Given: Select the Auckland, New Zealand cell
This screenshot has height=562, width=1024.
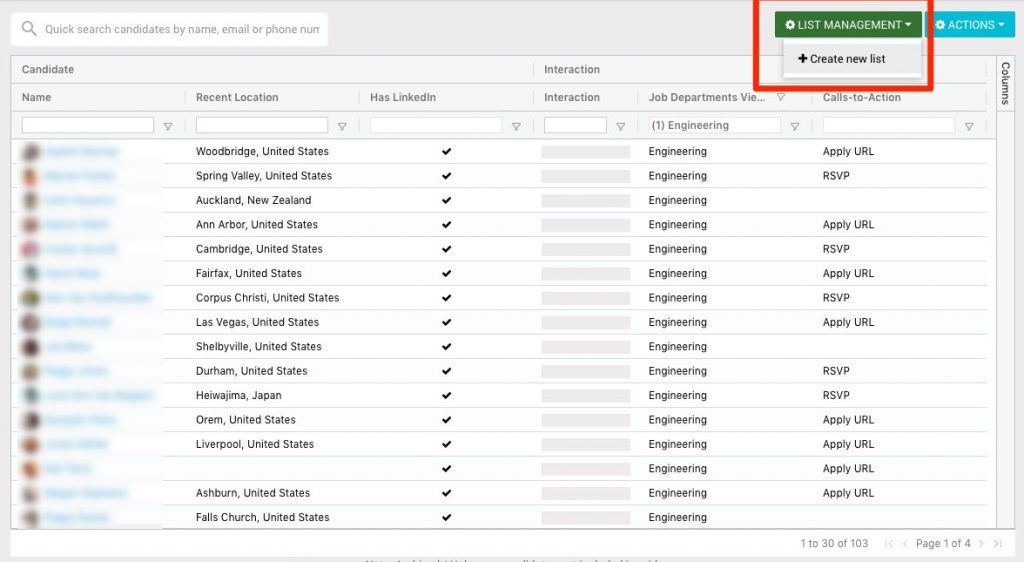Looking at the screenshot, I should 253,200.
